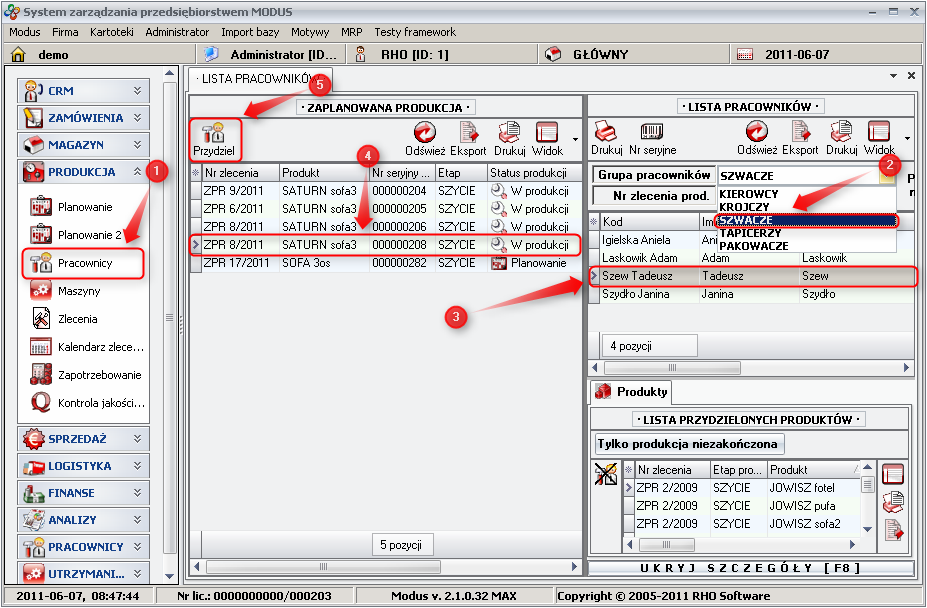Image resolution: width=927 pixels, height=608 pixels.
Task: Open Maszyny in the Produkcja sidebar
Action: [78, 291]
